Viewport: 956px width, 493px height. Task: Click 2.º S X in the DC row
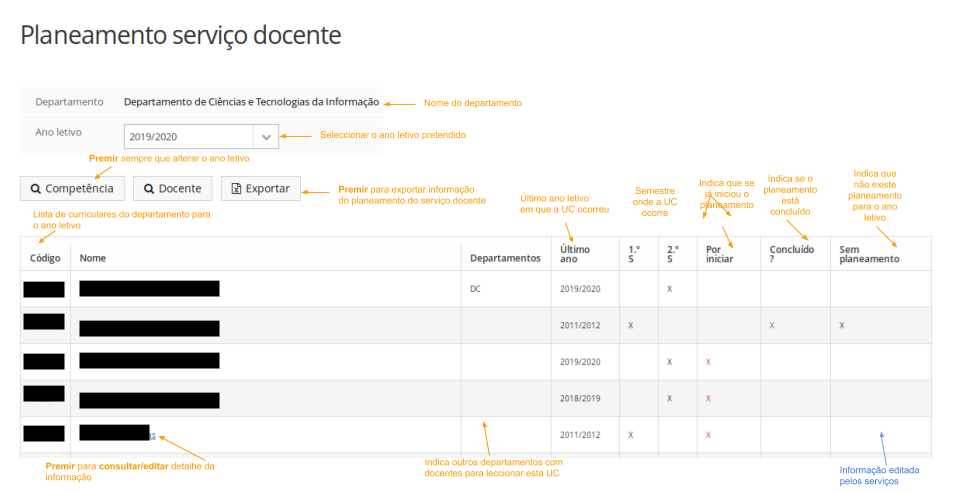pyautogui.click(x=669, y=289)
